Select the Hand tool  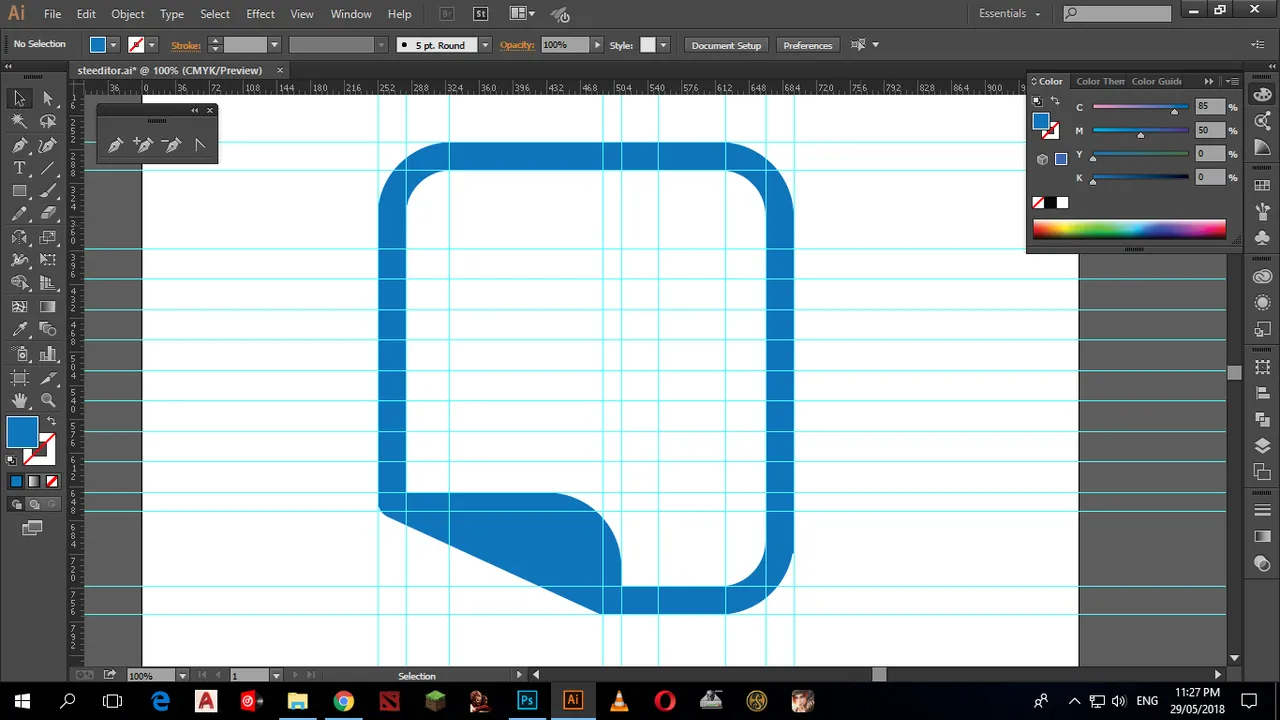19,400
